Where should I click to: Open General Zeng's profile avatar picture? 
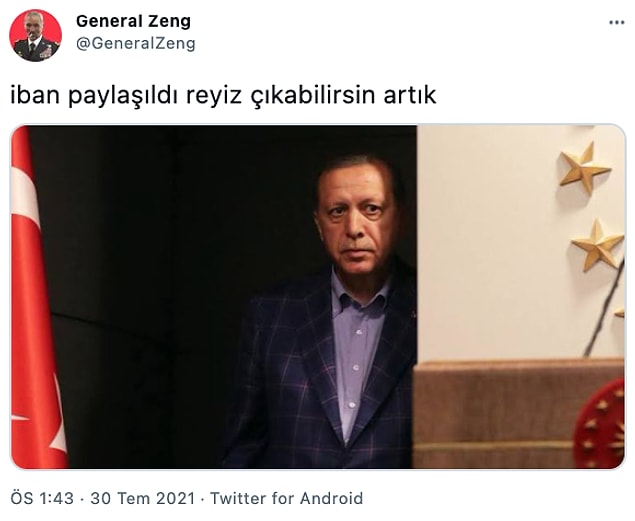point(36,36)
